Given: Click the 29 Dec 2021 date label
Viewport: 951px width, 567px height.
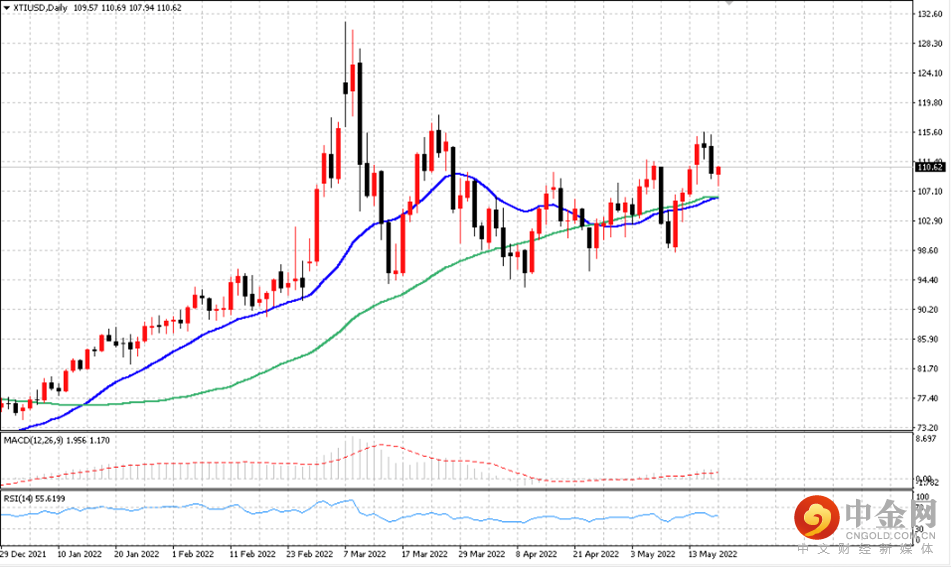Looking at the screenshot, I should pyautogui.click(x=22, y=552).
